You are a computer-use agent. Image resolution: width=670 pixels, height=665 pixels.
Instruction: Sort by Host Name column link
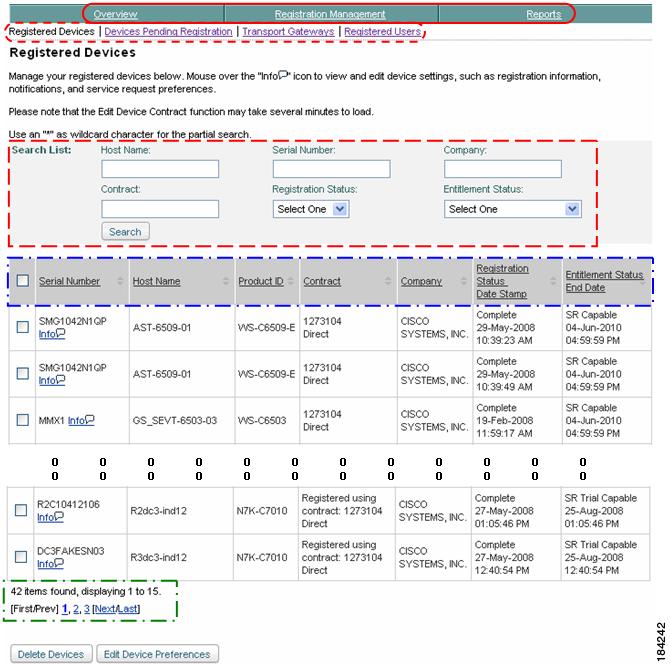(x=156, y=281)
